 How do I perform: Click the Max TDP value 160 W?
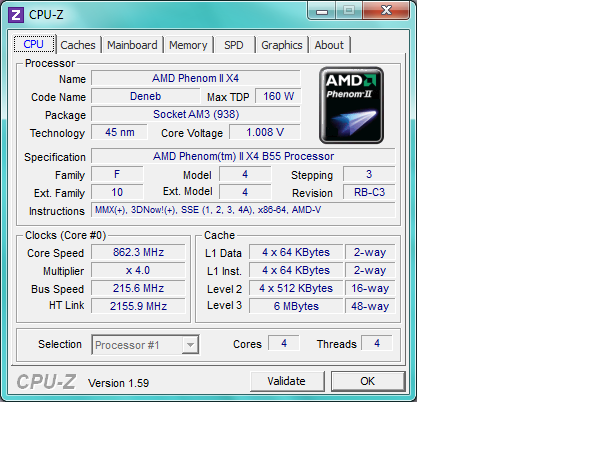click(278, 96)
